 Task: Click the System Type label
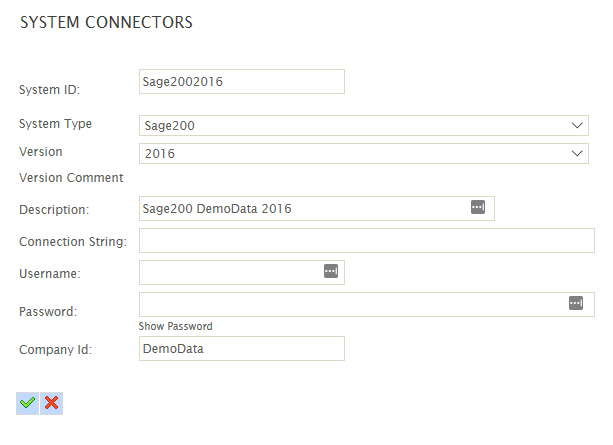click(56, 124)
